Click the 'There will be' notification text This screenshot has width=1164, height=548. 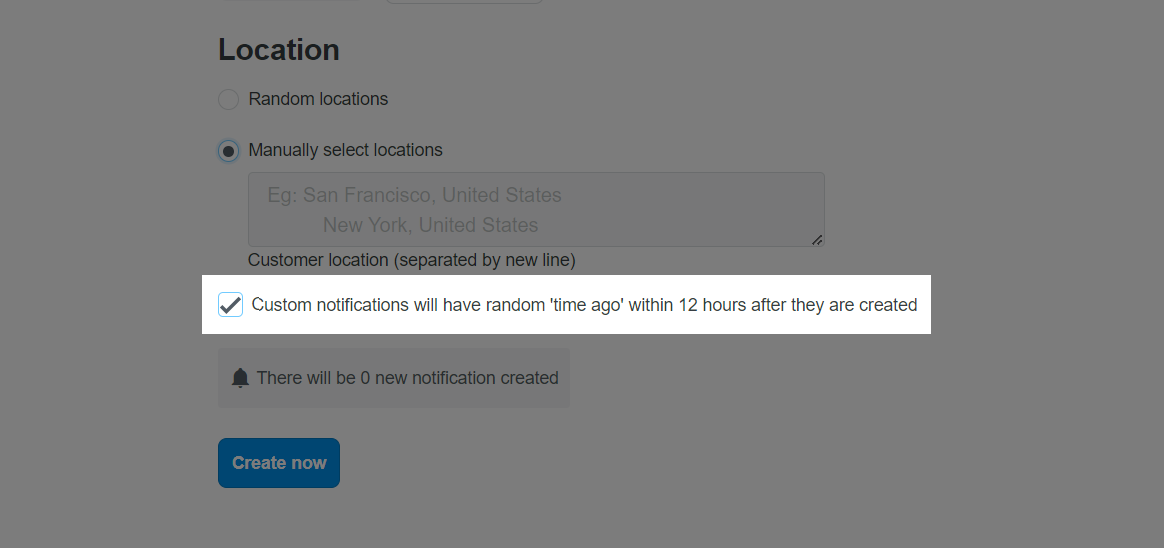[306, 378]
